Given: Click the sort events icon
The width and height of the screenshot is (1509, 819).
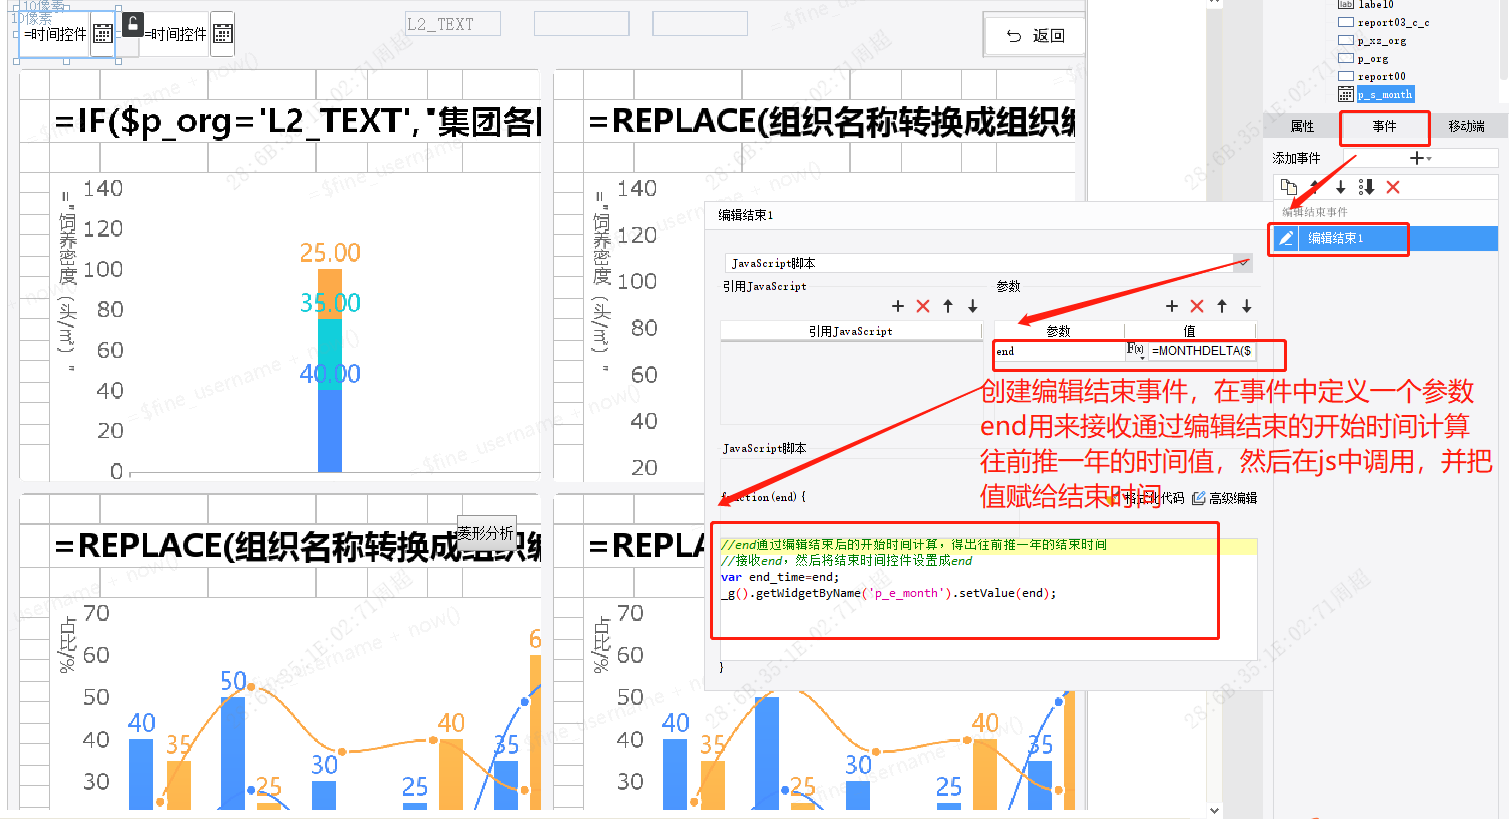Looking at the screenshot, I should pyautogui.click(x=1366, y=187).
